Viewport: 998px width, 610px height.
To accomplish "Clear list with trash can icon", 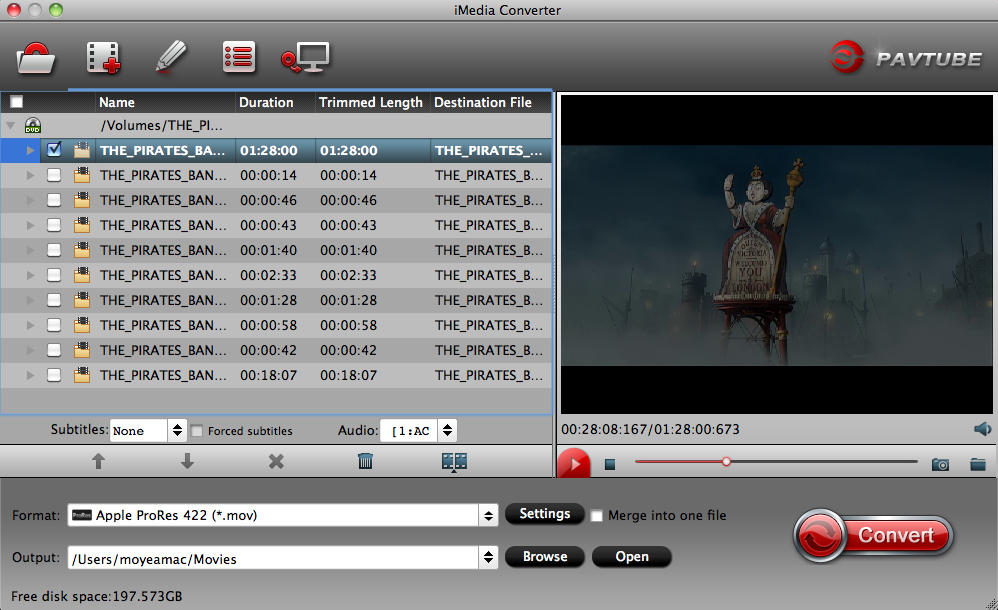I will click(365, 461).
